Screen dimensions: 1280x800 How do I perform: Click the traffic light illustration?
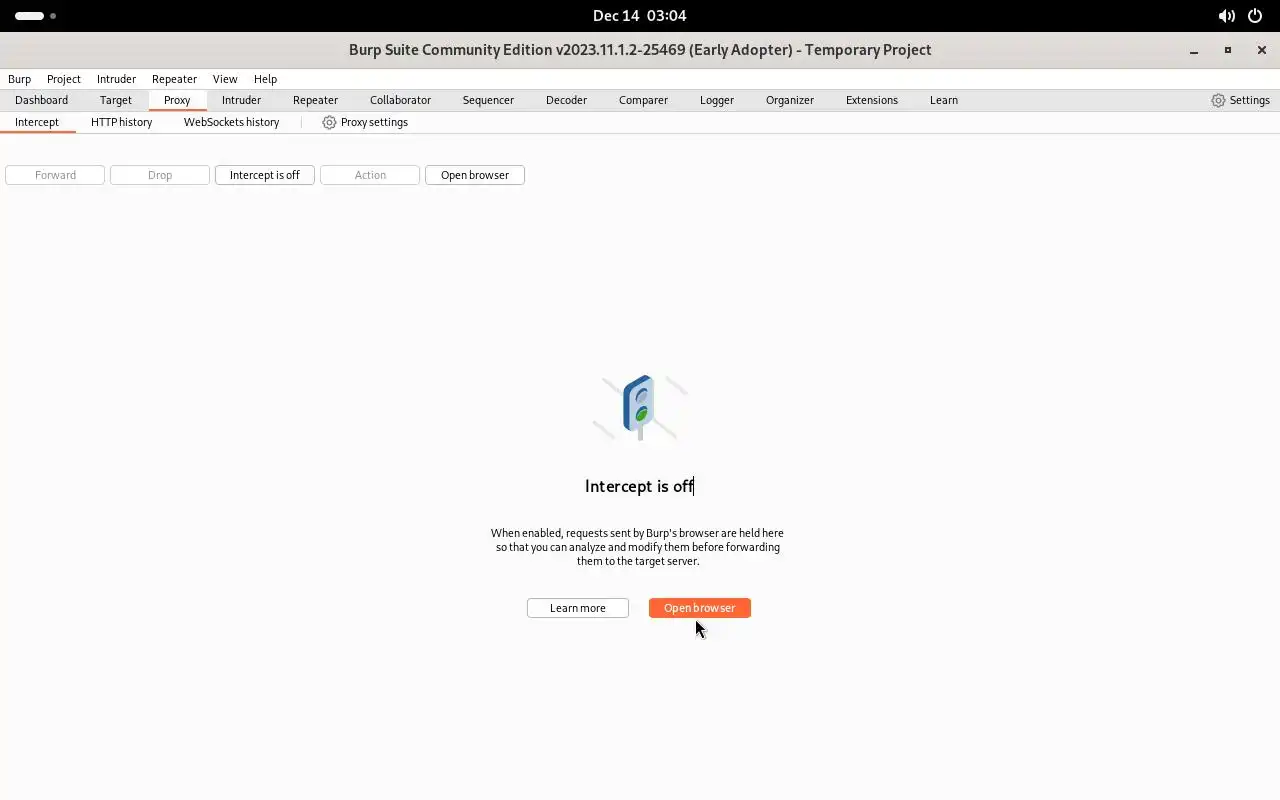[x=640, y=407]
